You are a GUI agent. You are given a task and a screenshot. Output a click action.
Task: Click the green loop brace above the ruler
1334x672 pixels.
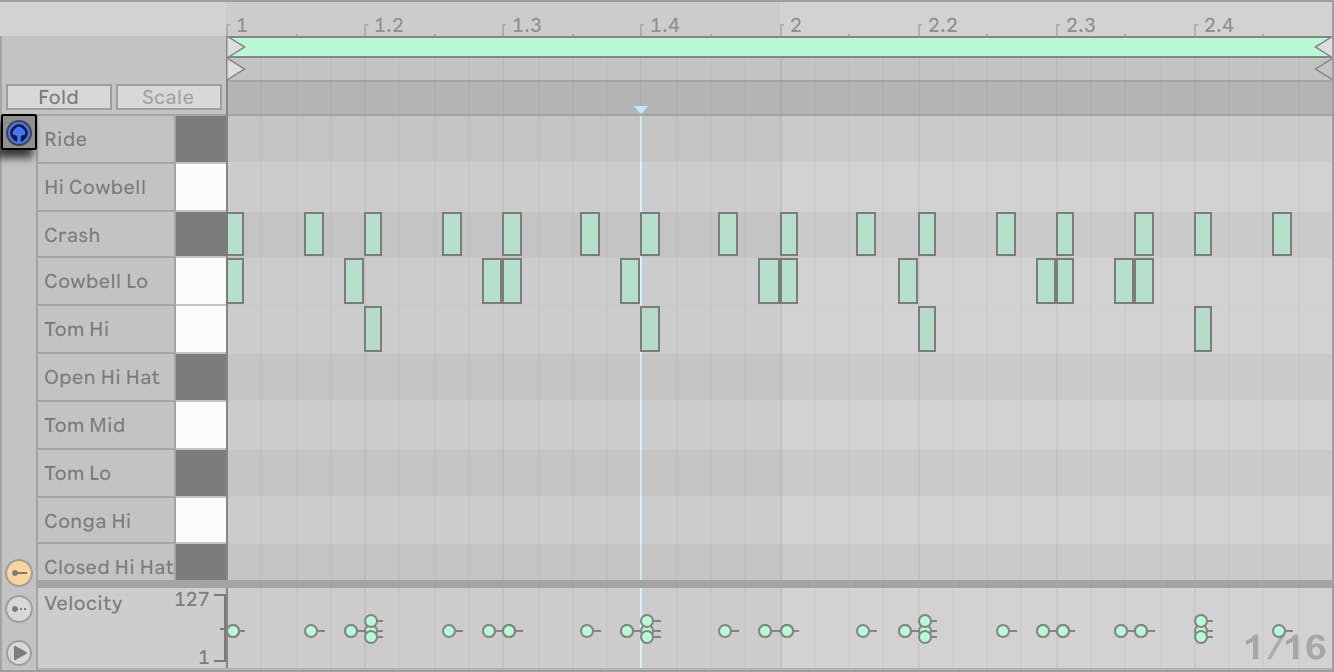point(780,45)
